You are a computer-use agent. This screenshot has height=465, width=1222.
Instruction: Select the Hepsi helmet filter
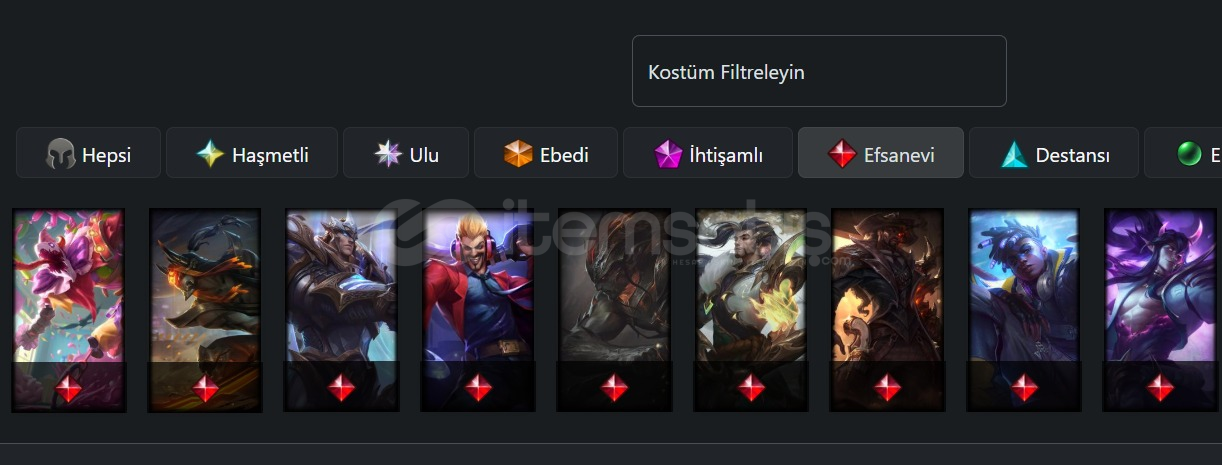point(88,153)
